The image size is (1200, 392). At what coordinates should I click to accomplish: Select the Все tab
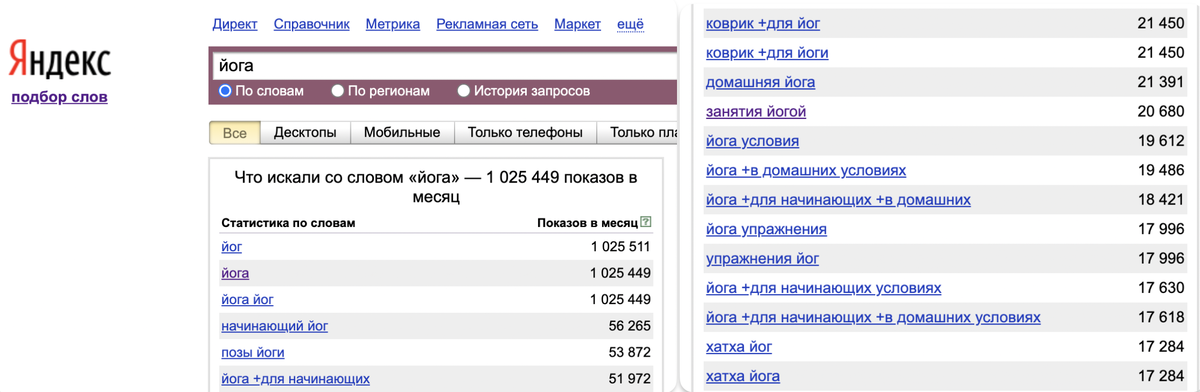[x=235, y=132]
